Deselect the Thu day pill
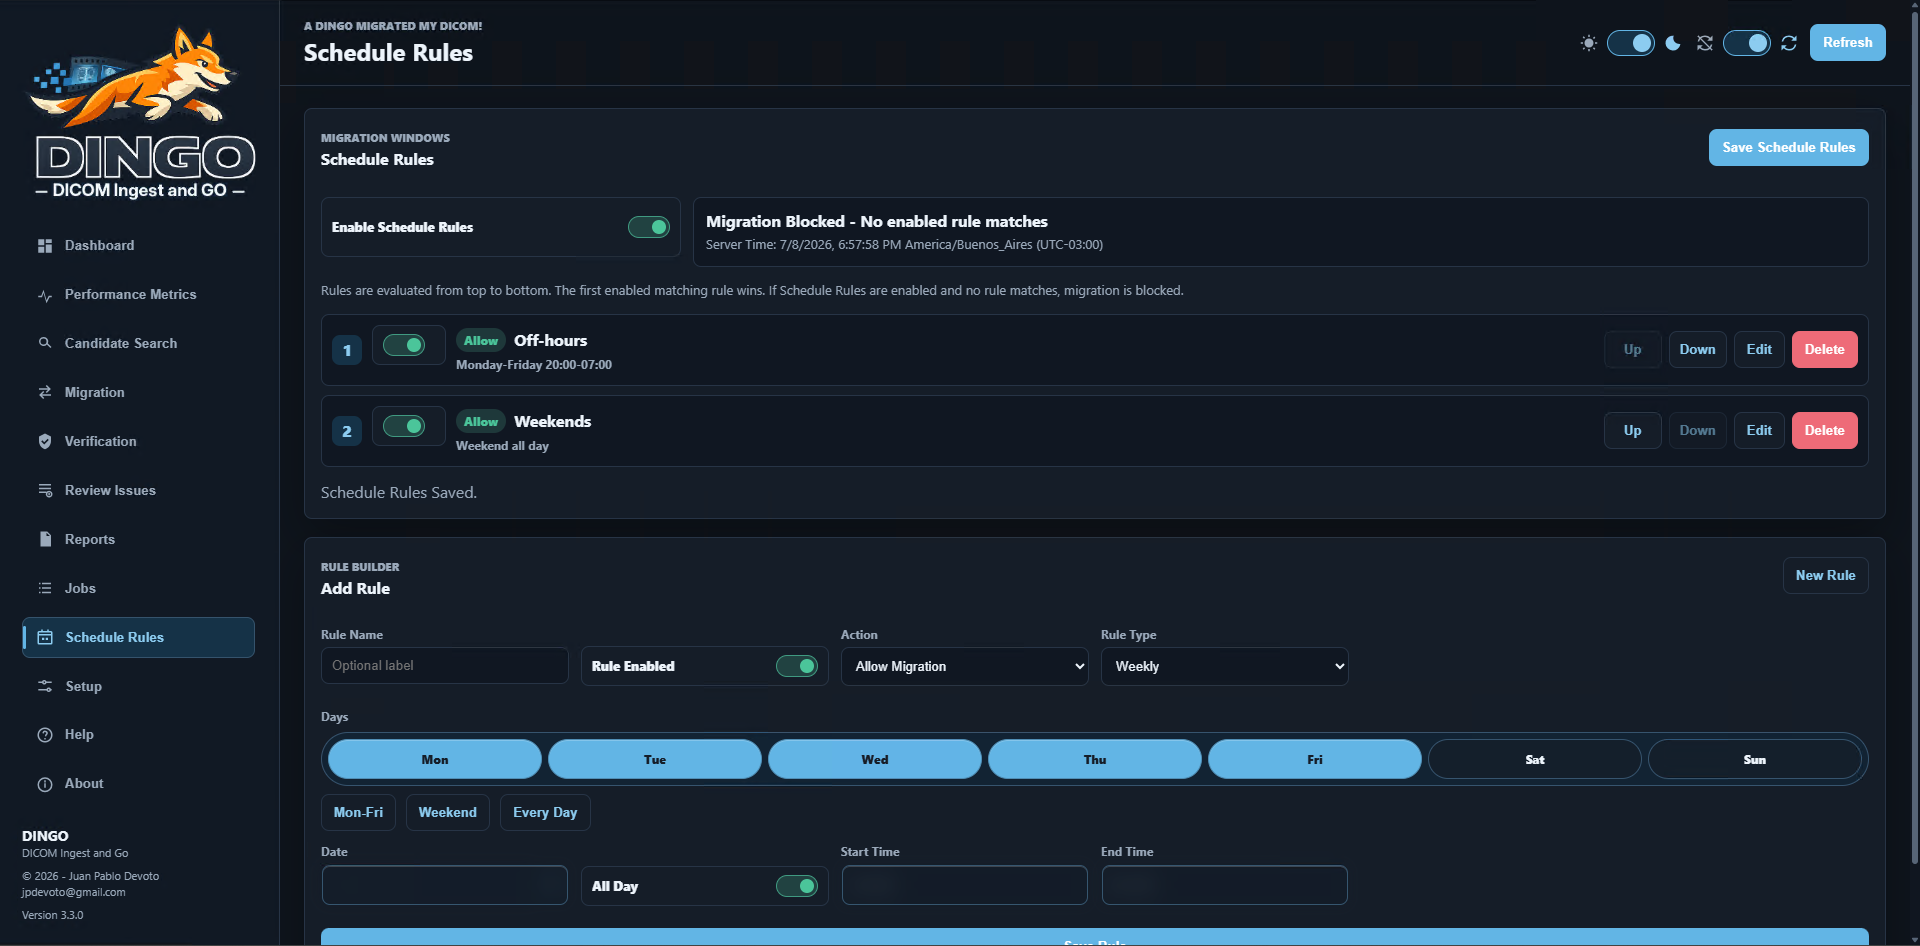The width and height of the screenshot is (1920, 946). [1095, 759]
